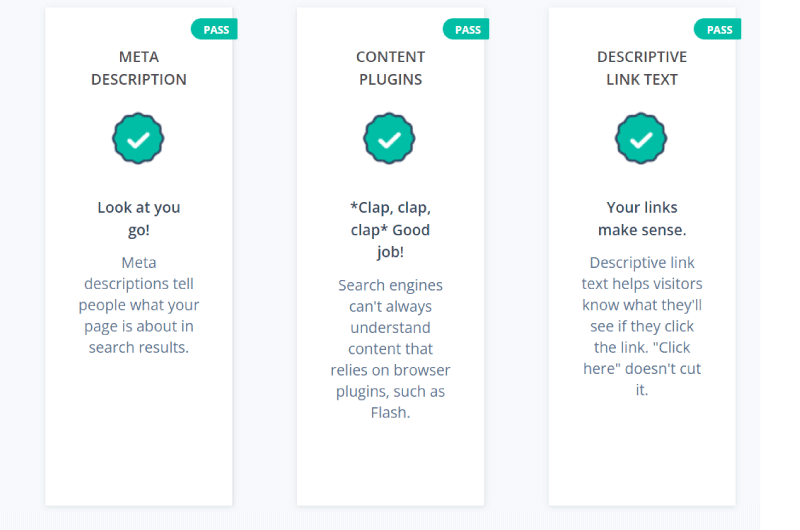Select the search engines browser plugins paragraph
This screenshot has height=530, width=800.
(390, 348)
